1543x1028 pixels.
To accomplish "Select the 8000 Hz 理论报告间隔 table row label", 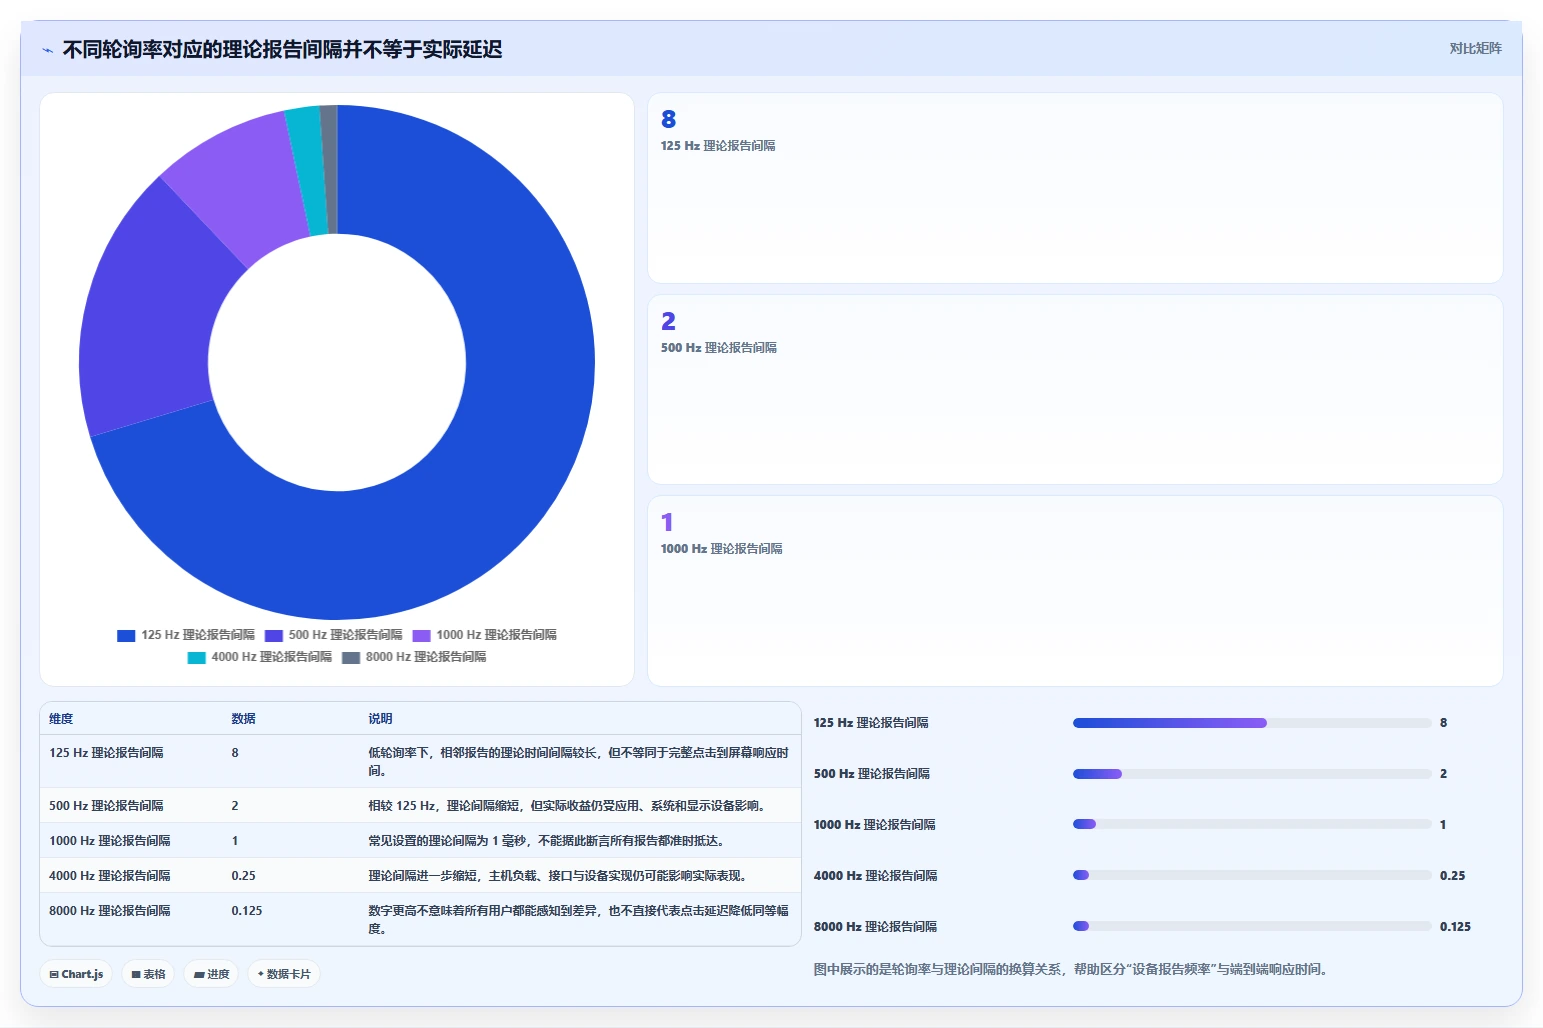I will click(110, 911).
